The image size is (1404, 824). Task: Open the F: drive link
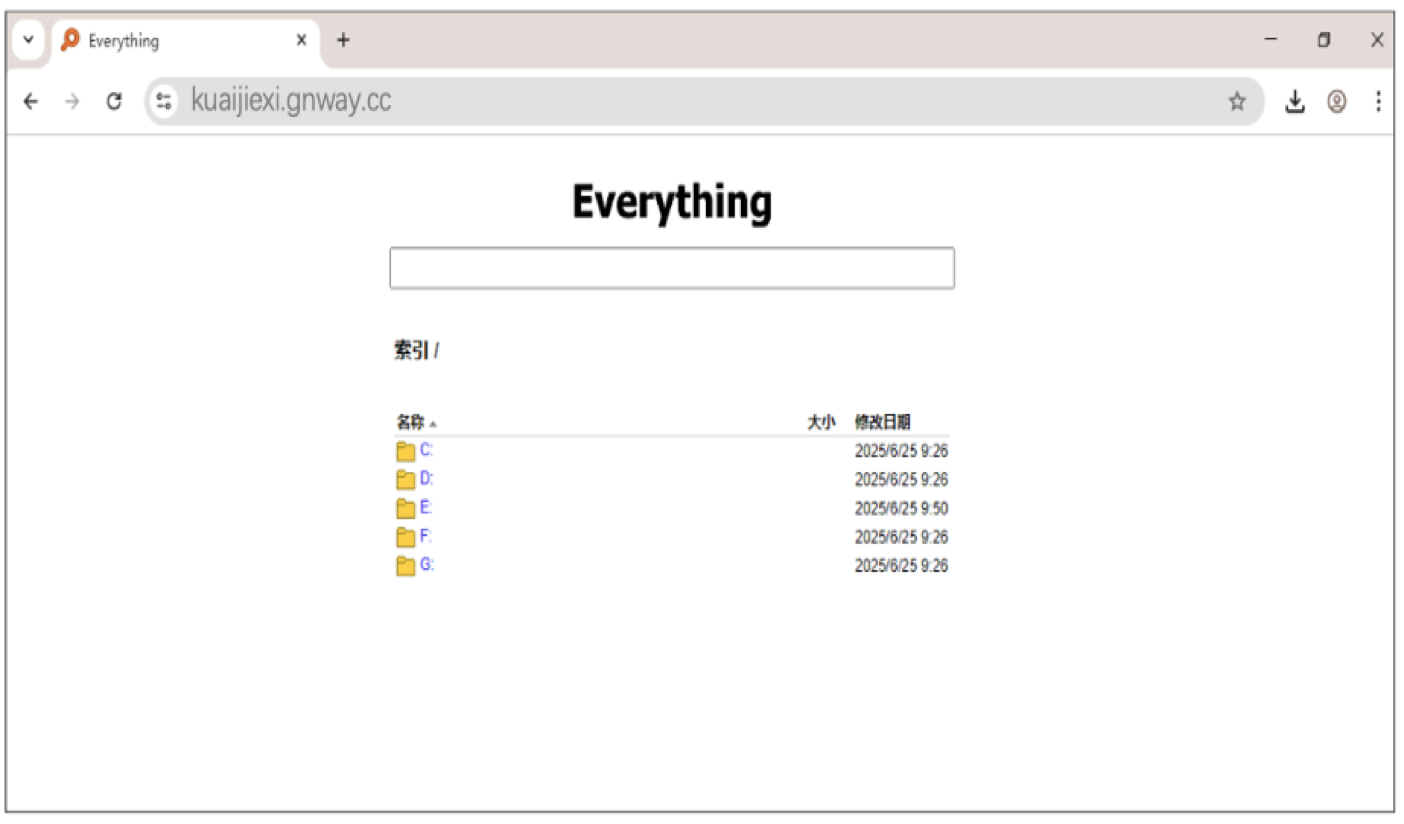[x=426, y=537]
